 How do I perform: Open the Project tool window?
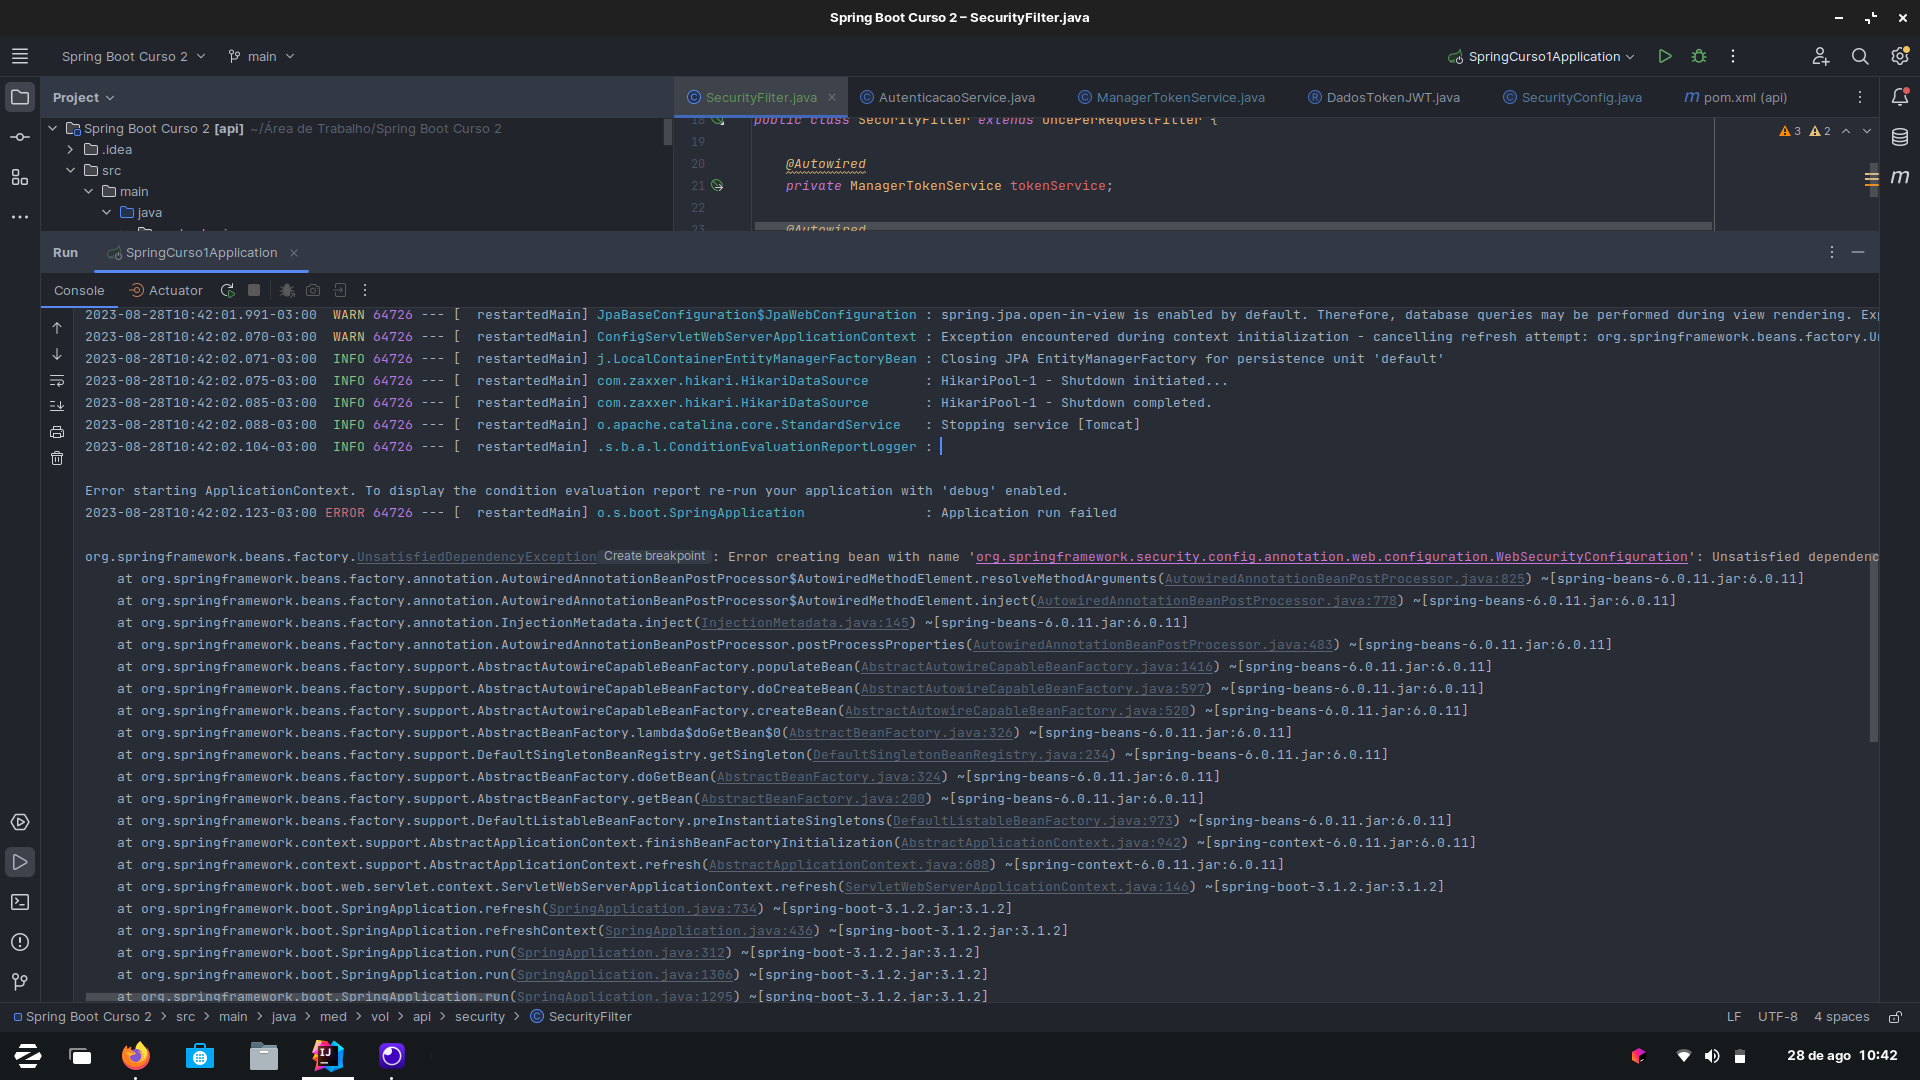pyautogui.click(x=20, y=97)
